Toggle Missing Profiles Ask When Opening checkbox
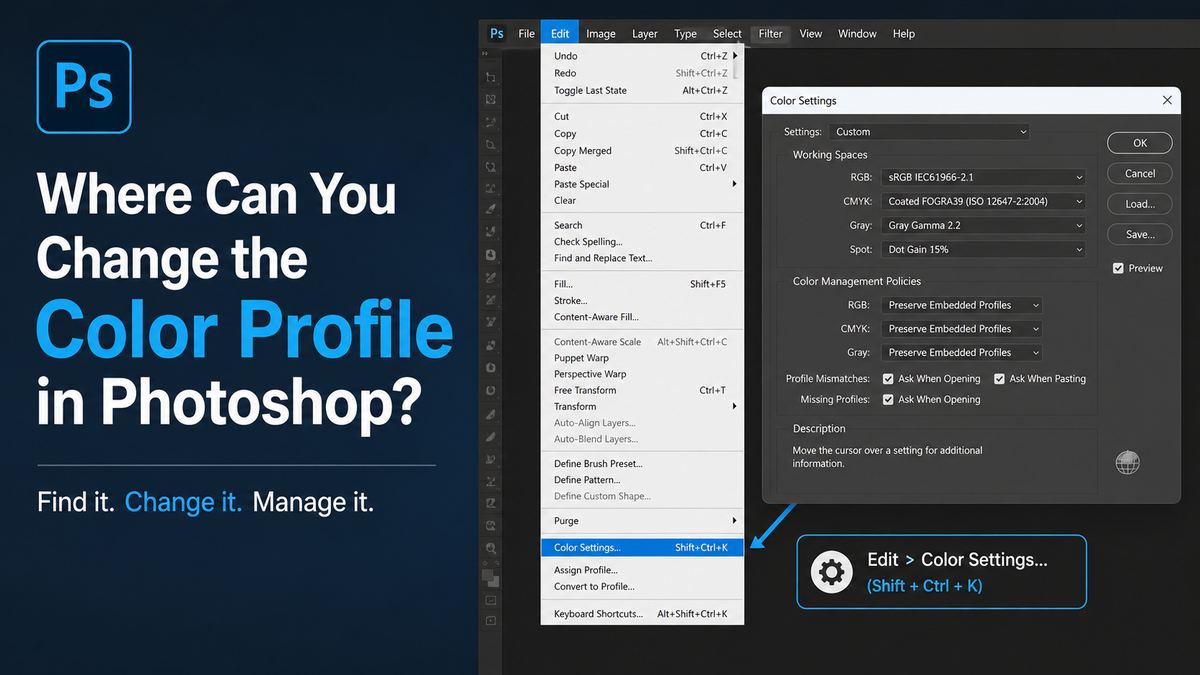This screenshot has width=1200, height=675. tap(888, 399)
